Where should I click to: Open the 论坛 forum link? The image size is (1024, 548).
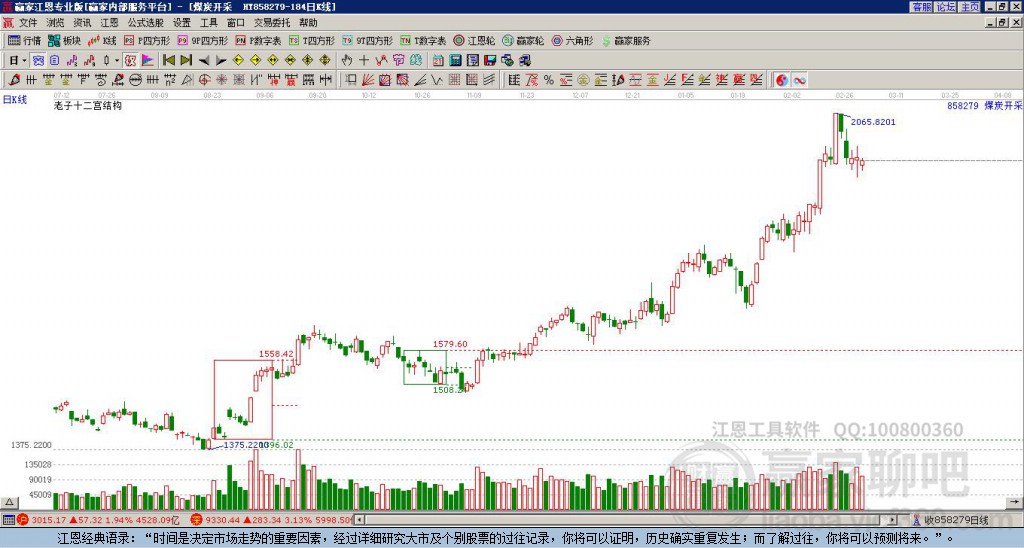point(945,6)
